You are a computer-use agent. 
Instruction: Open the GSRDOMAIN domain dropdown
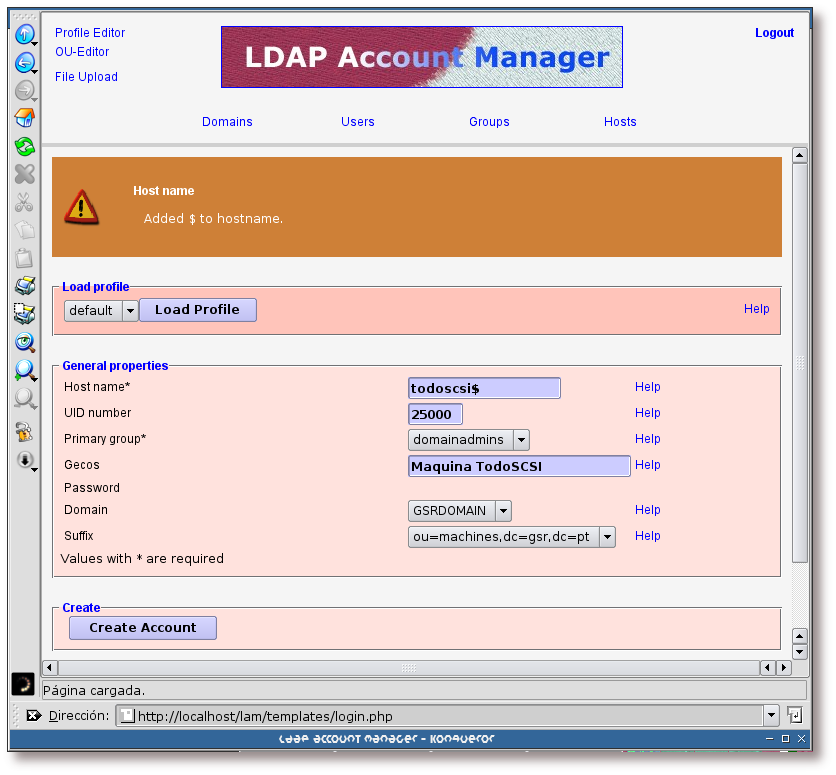tap(503, 511)
